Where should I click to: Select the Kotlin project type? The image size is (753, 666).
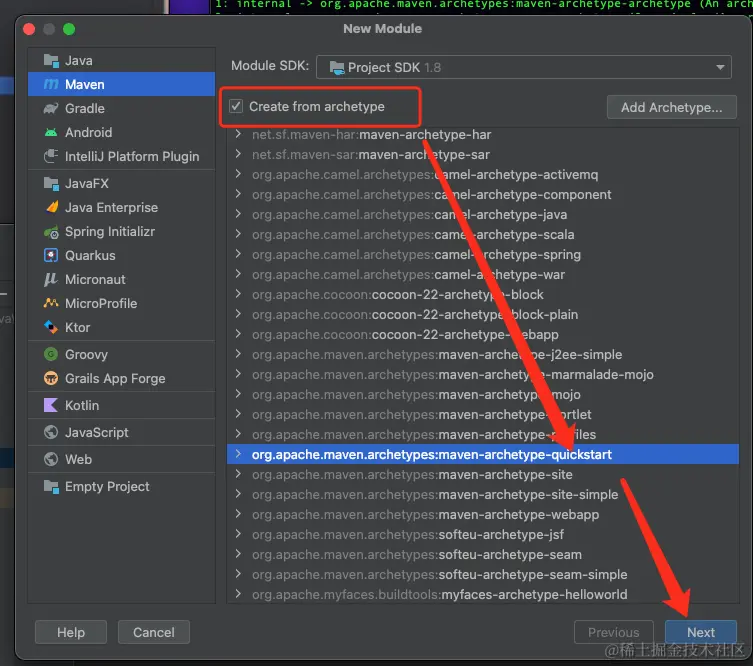[x=121, y=405]
